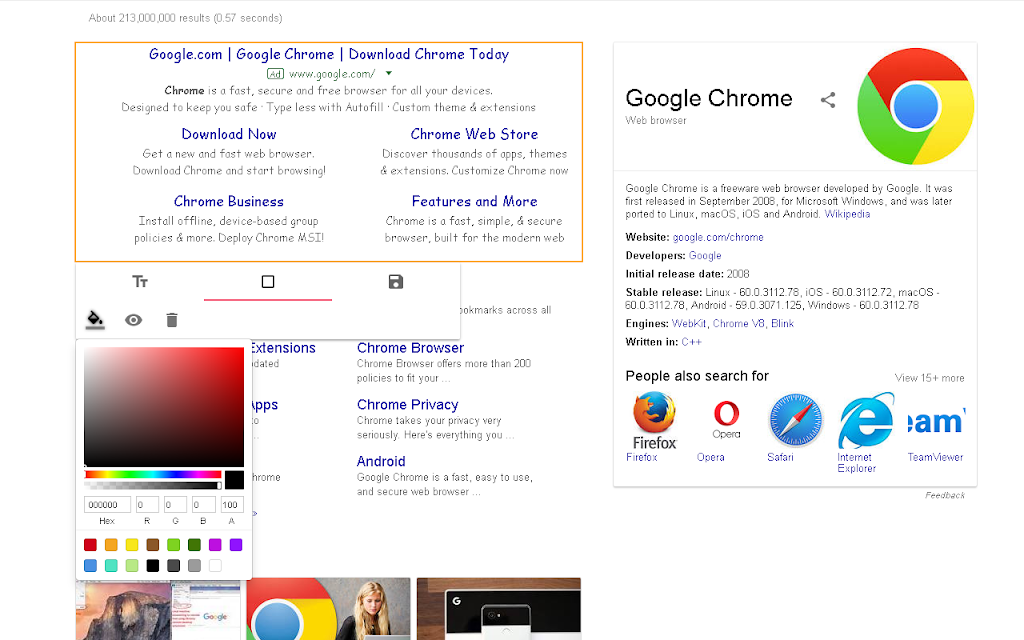Open the Chrome logo with woman image thumbnail
The height and width of the screenshot is (640, 1024).
coord(328,609)
